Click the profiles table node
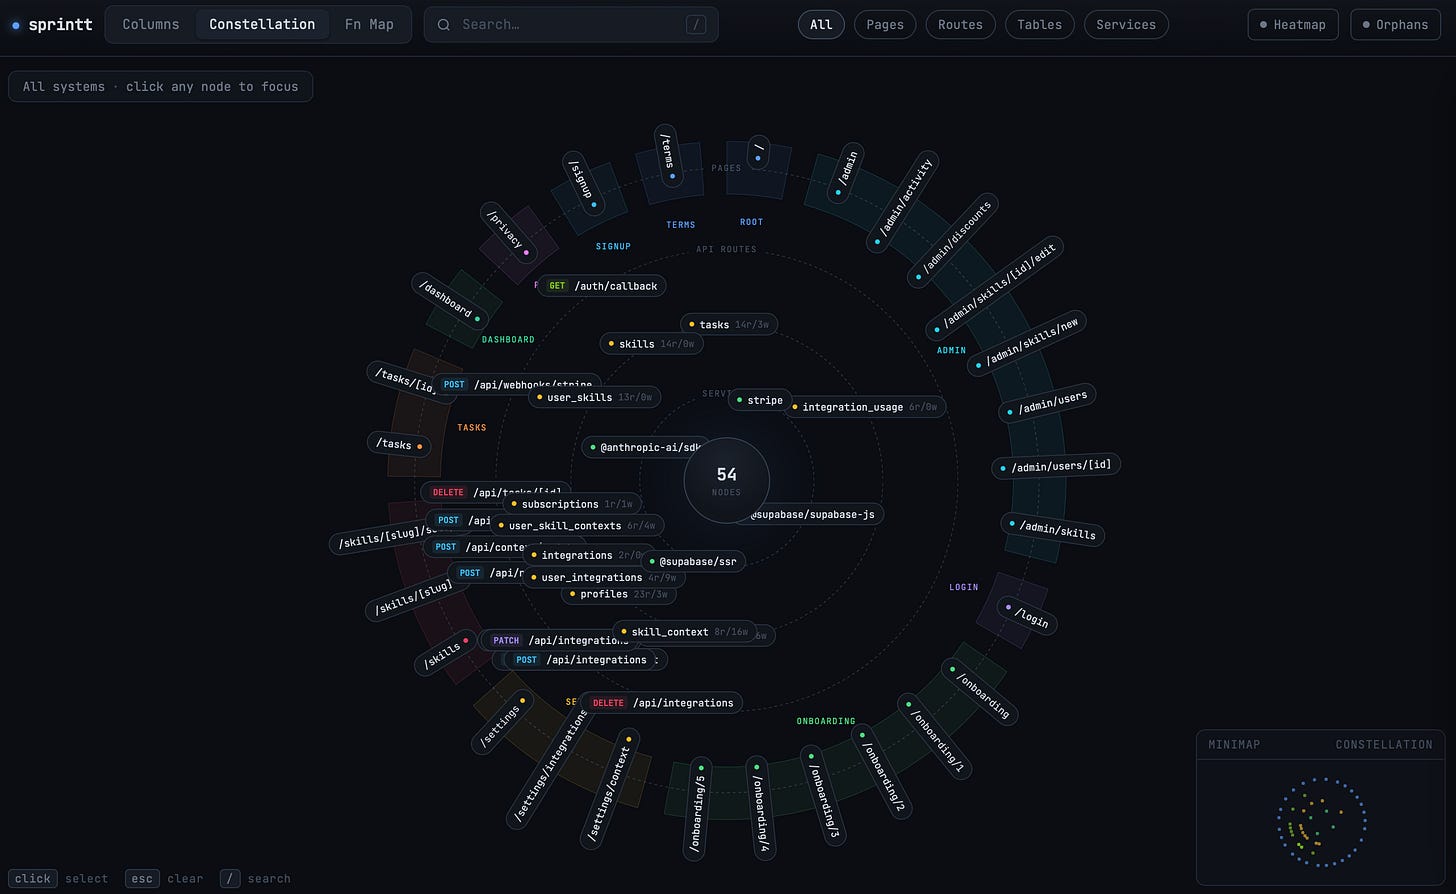The width and height of the screenshot is (1456, 894). coord(619,594)
